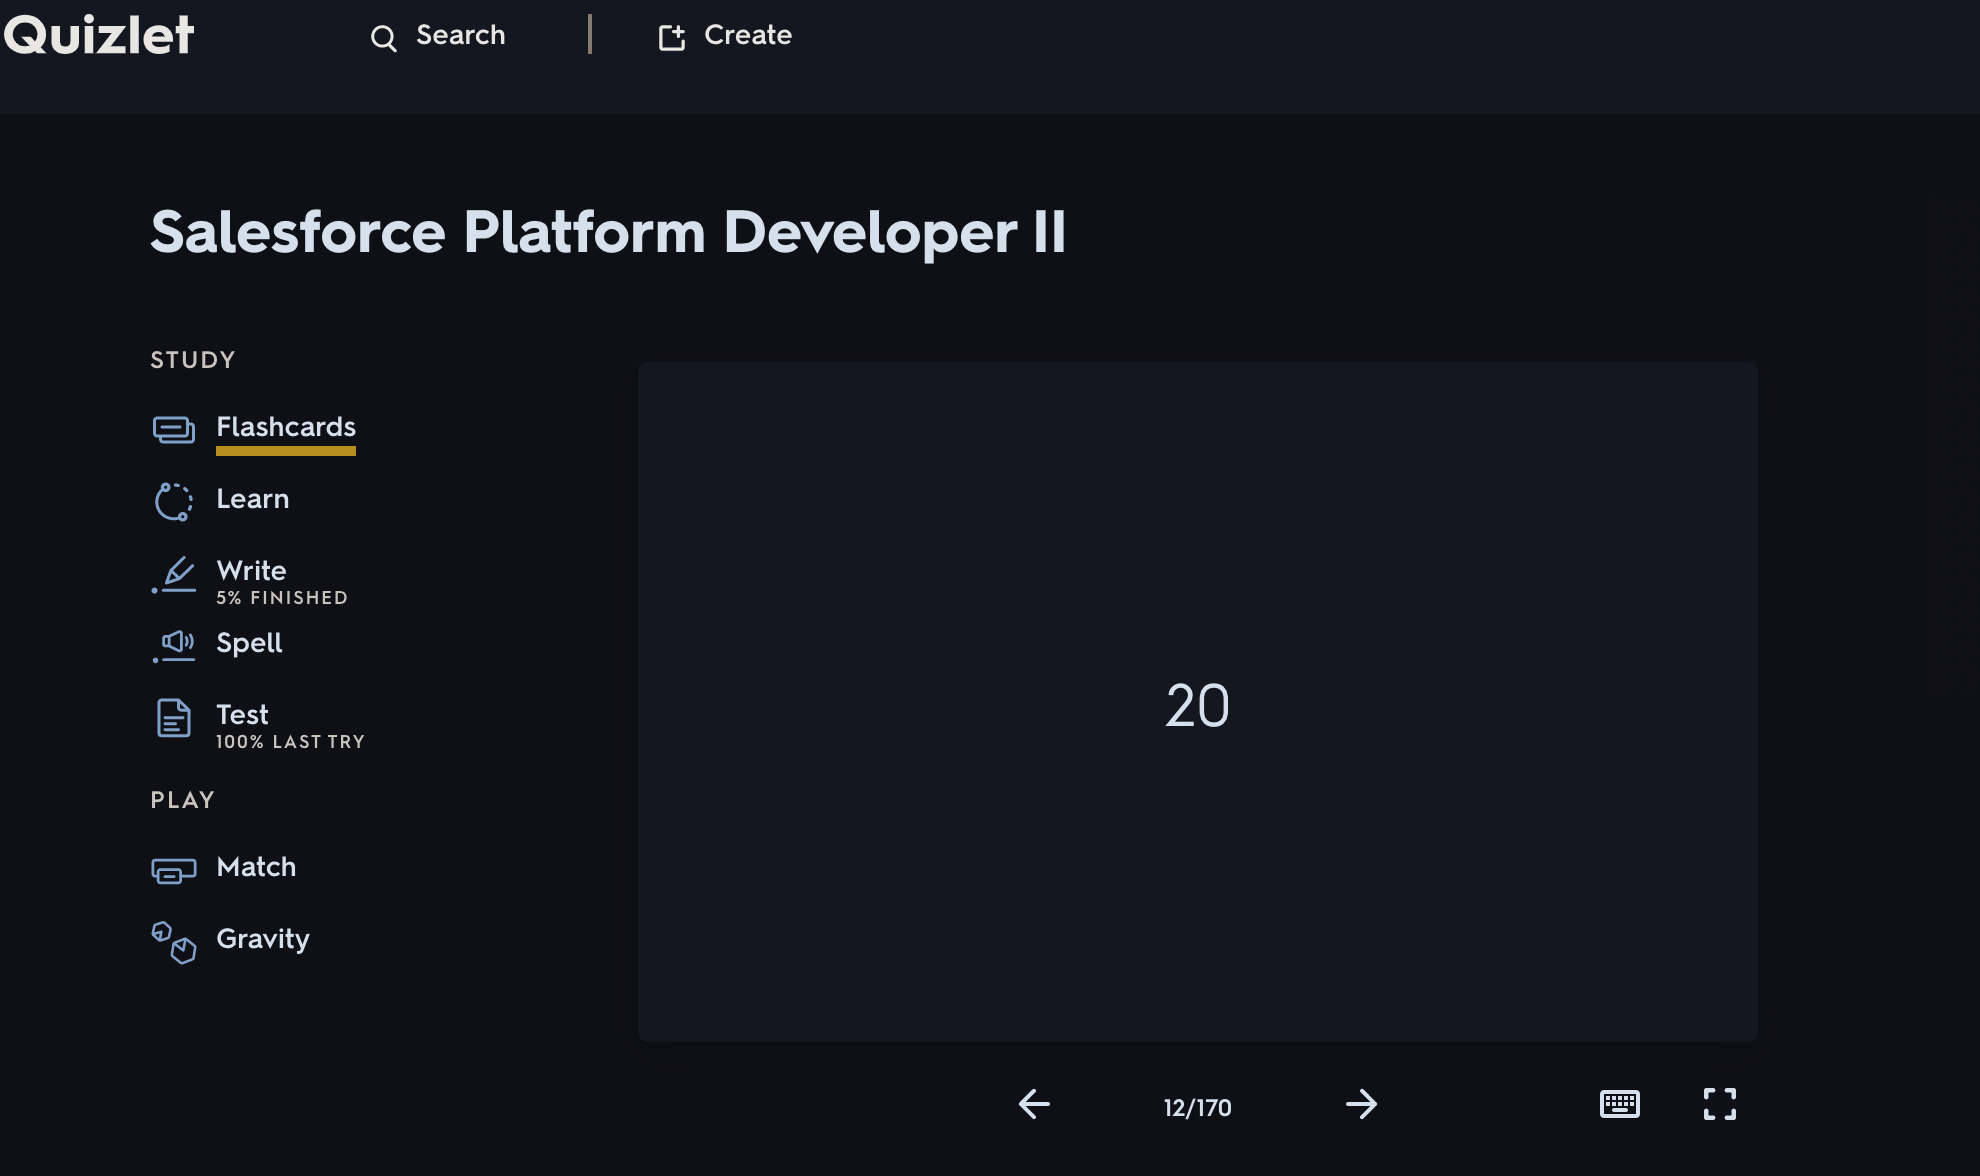Image resolution: width=1980 pixels, height=1176 pixels.
Task: Click the Search magnifier icon
Action: pyautogui.click(x=383, y=38)
